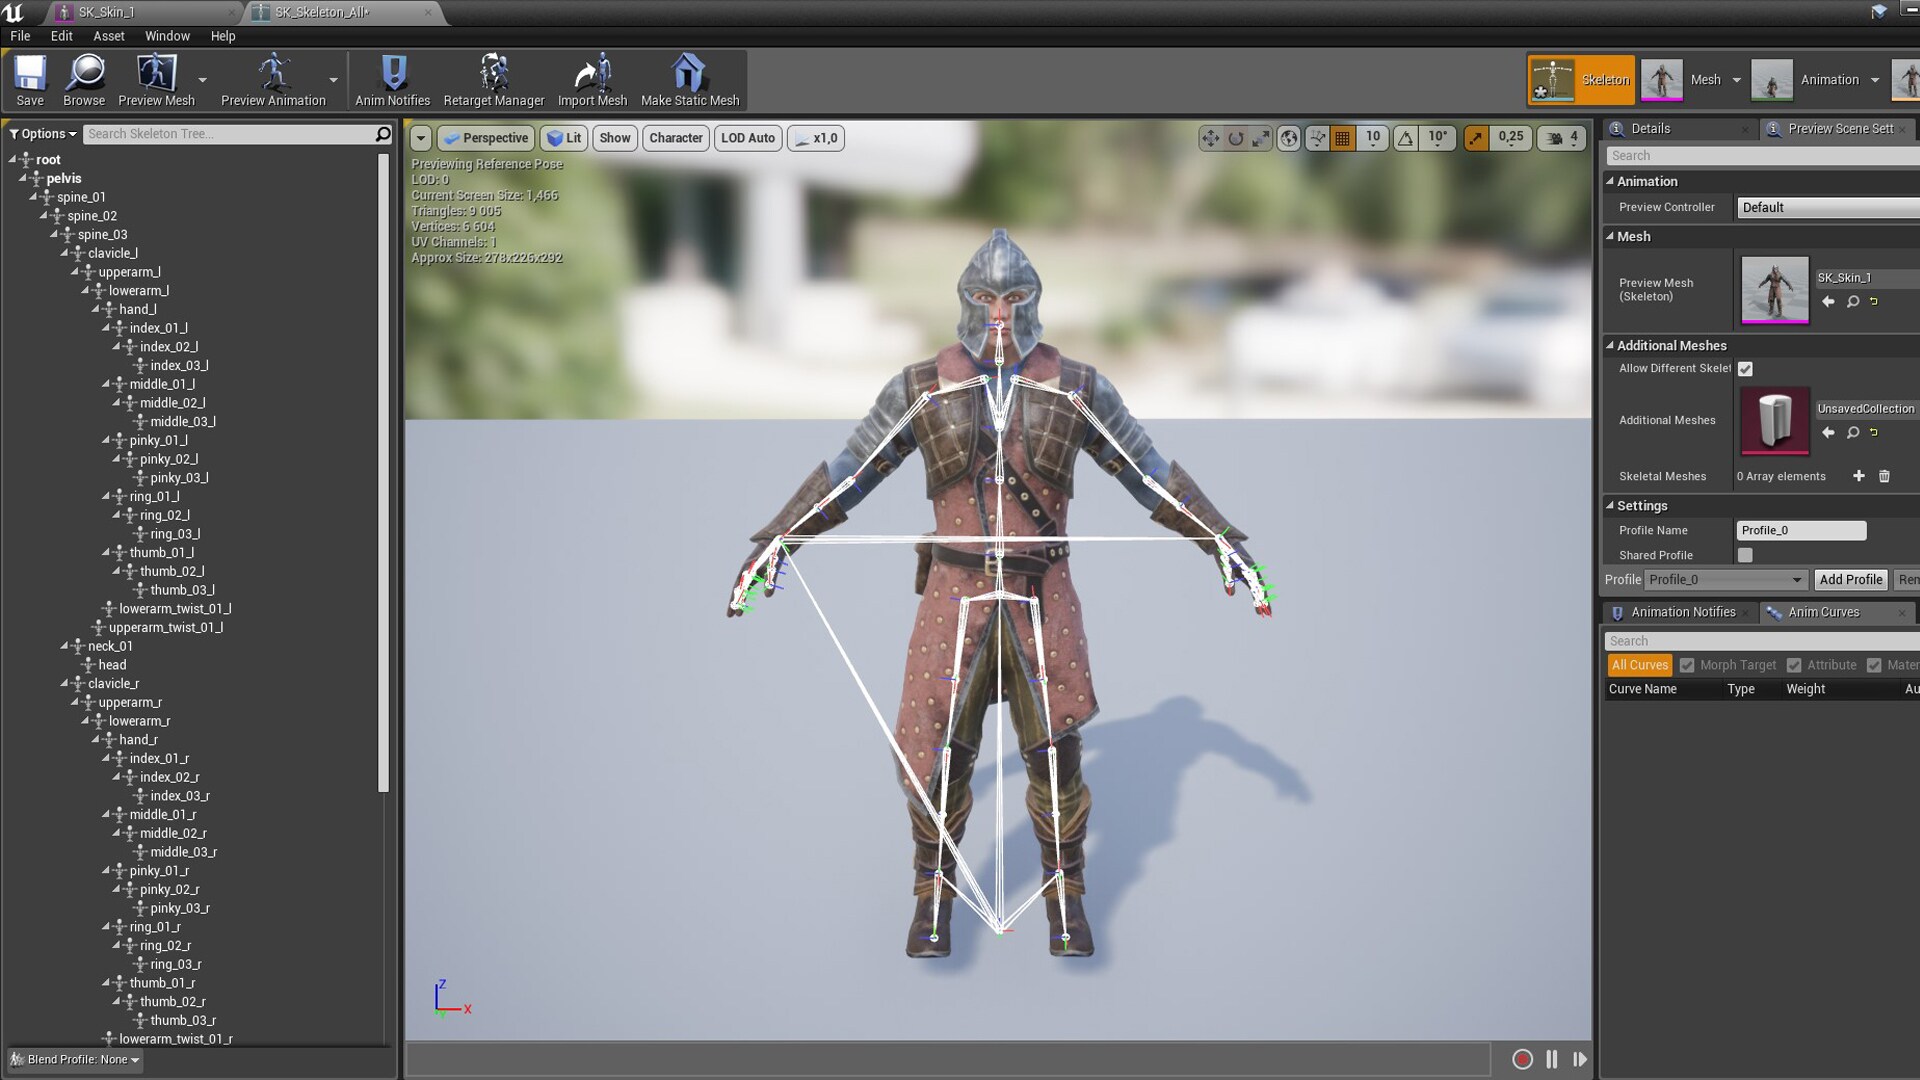Select Make Static Mesh

pos(688,79)
